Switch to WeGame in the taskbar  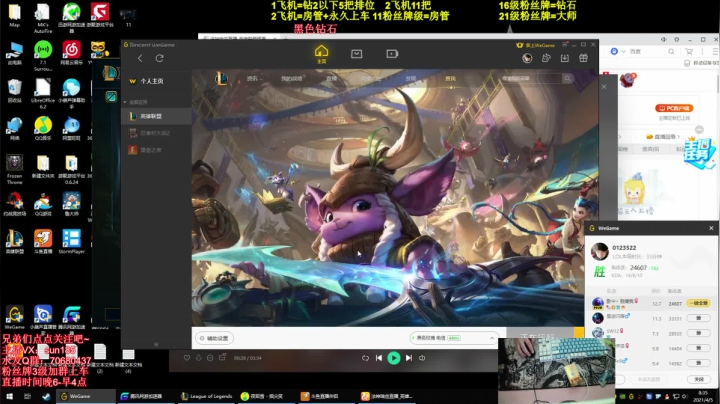coord(85,396)
